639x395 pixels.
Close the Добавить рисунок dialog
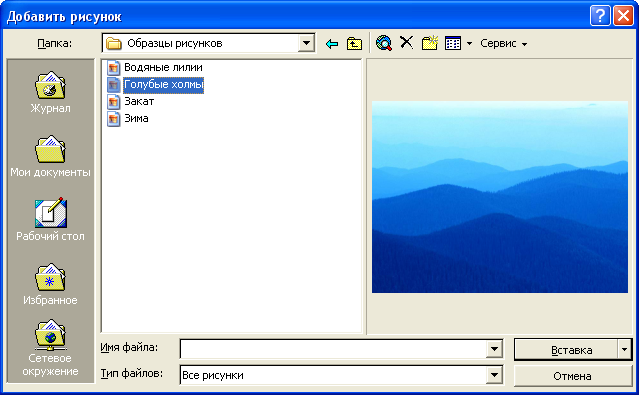624,16
